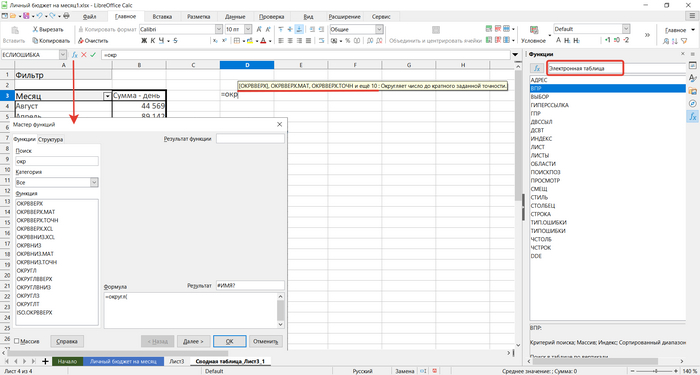Open the sidebar Gallery icon
Screen dimensions: 700x375
point(692,91)
